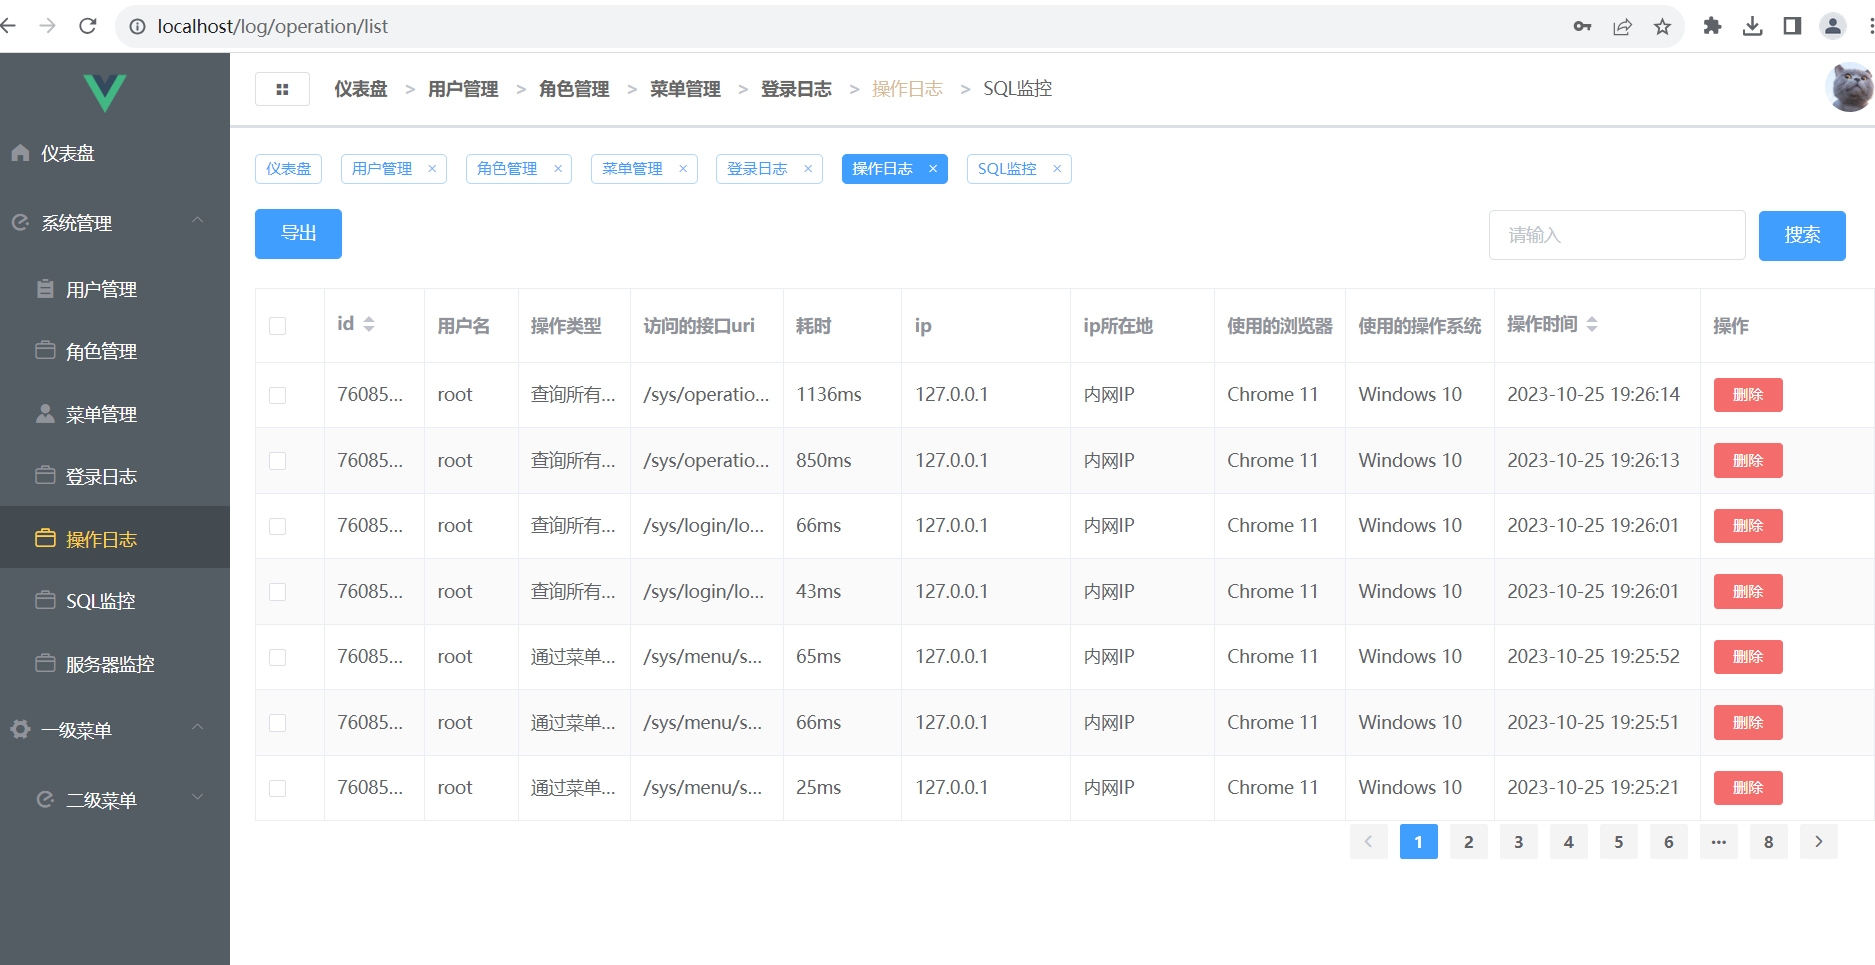
Task: Focus the 请输入 search input
Action: [1617, 235]
